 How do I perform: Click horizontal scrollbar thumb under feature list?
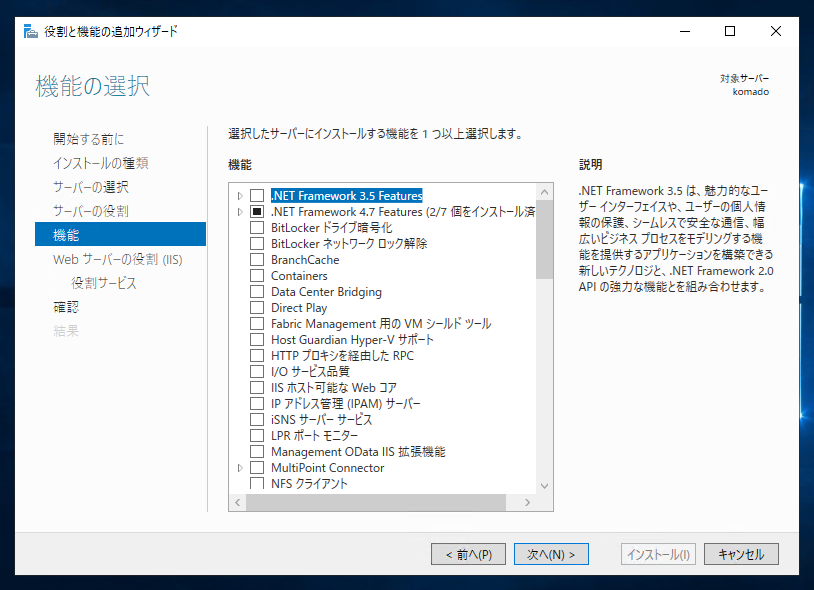pyautogui.click(x=376, y=502)
